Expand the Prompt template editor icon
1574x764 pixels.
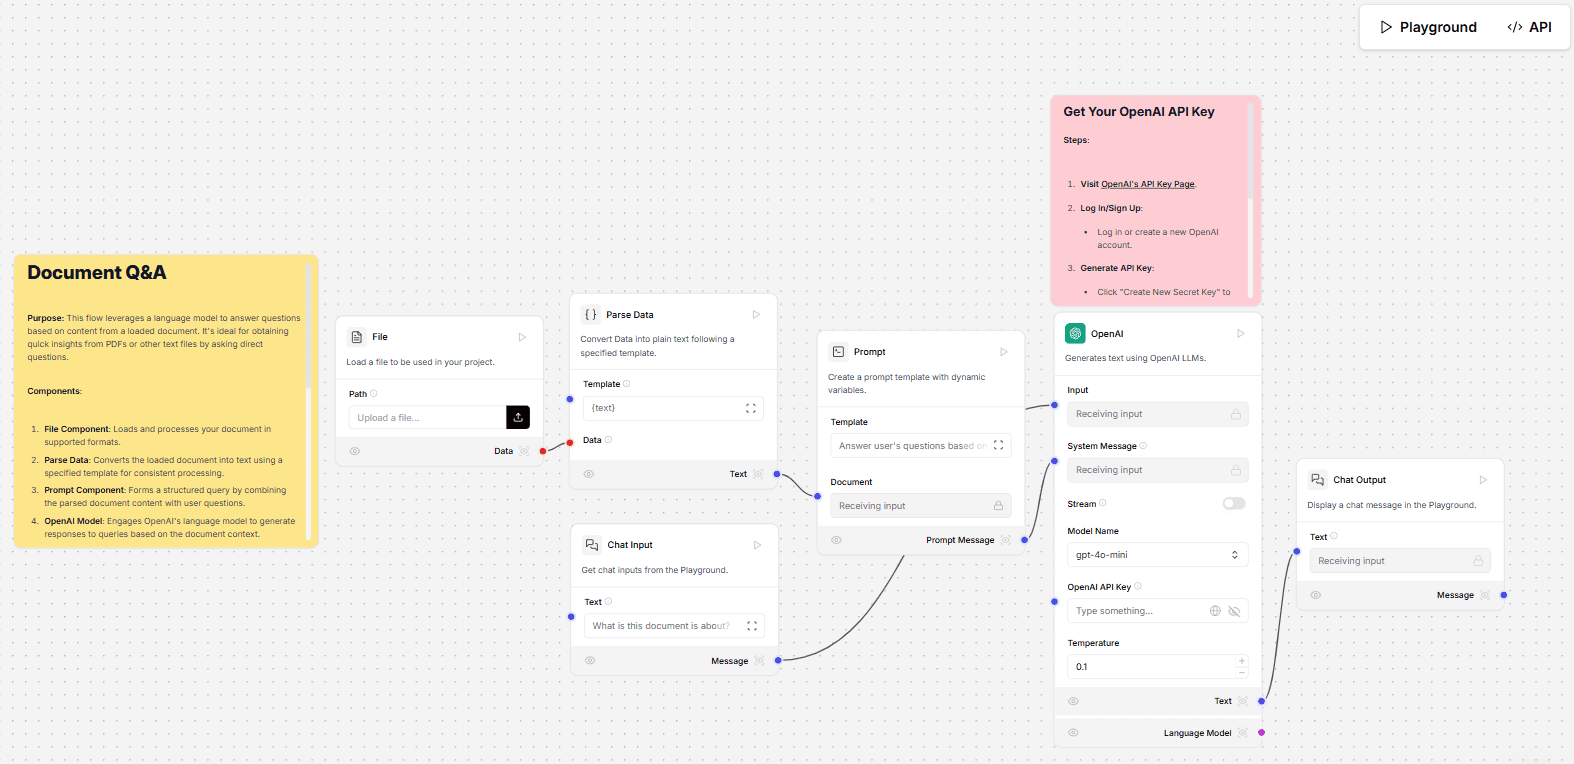[998, 446]
